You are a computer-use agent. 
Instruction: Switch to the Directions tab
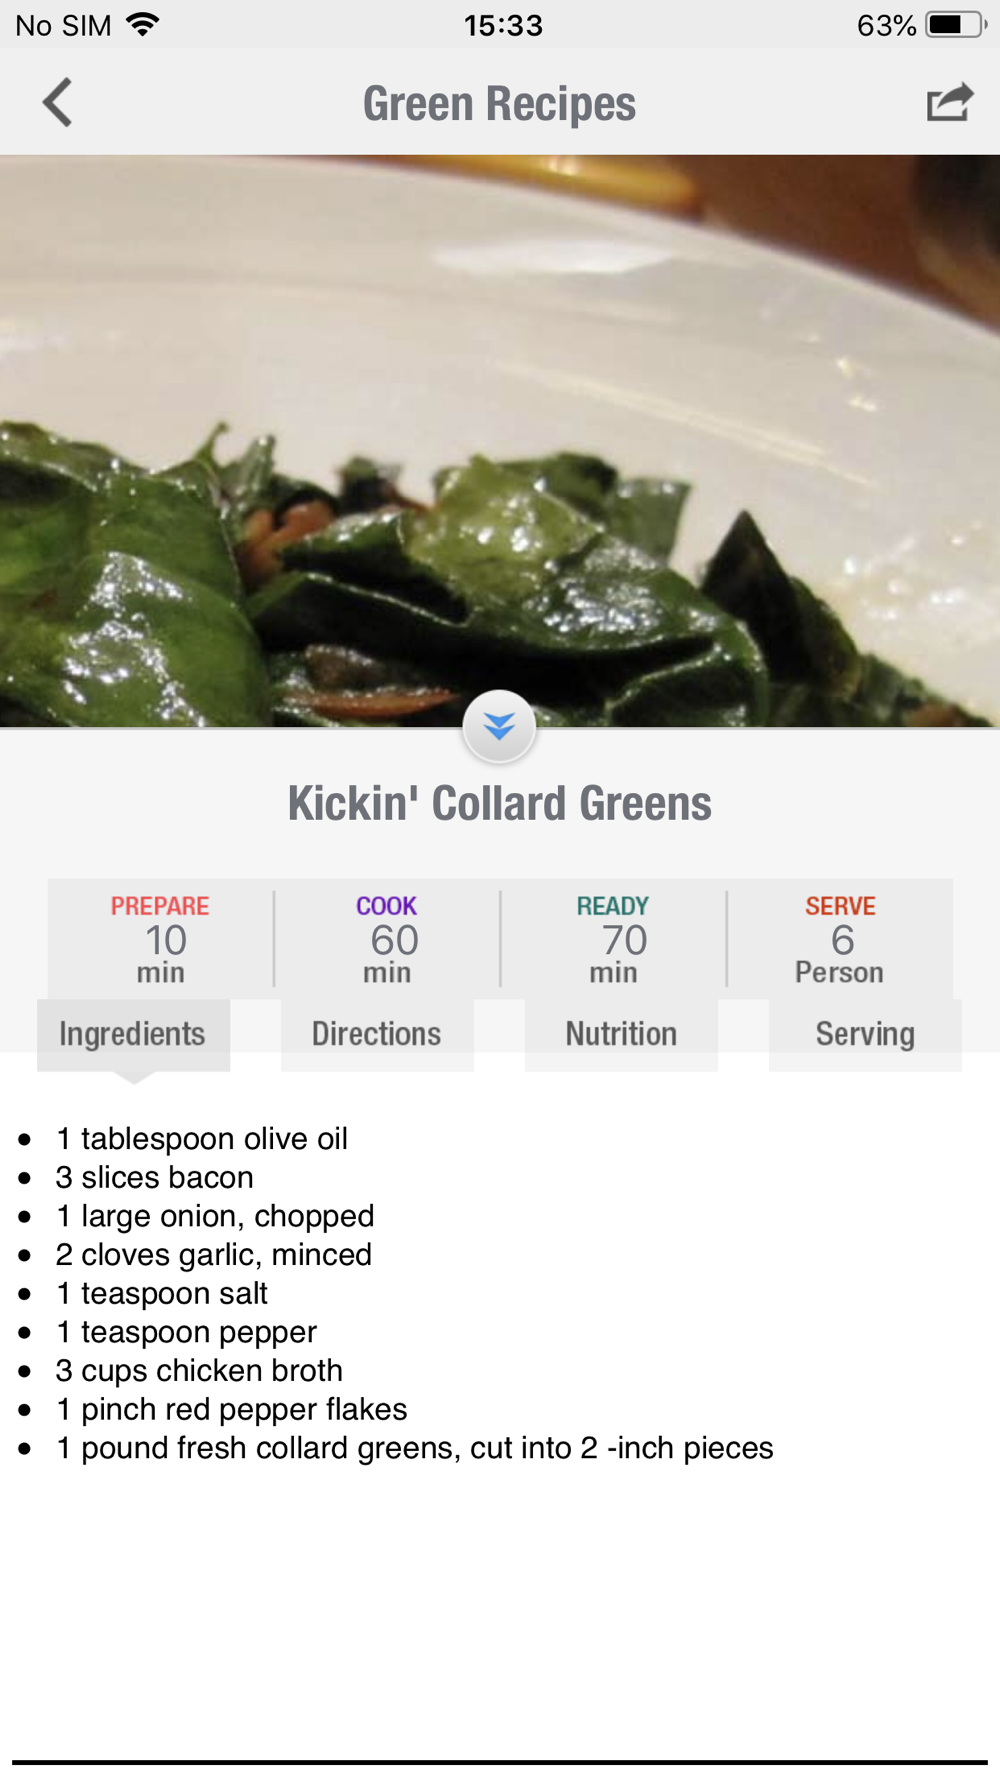(x=377, y=1034)
